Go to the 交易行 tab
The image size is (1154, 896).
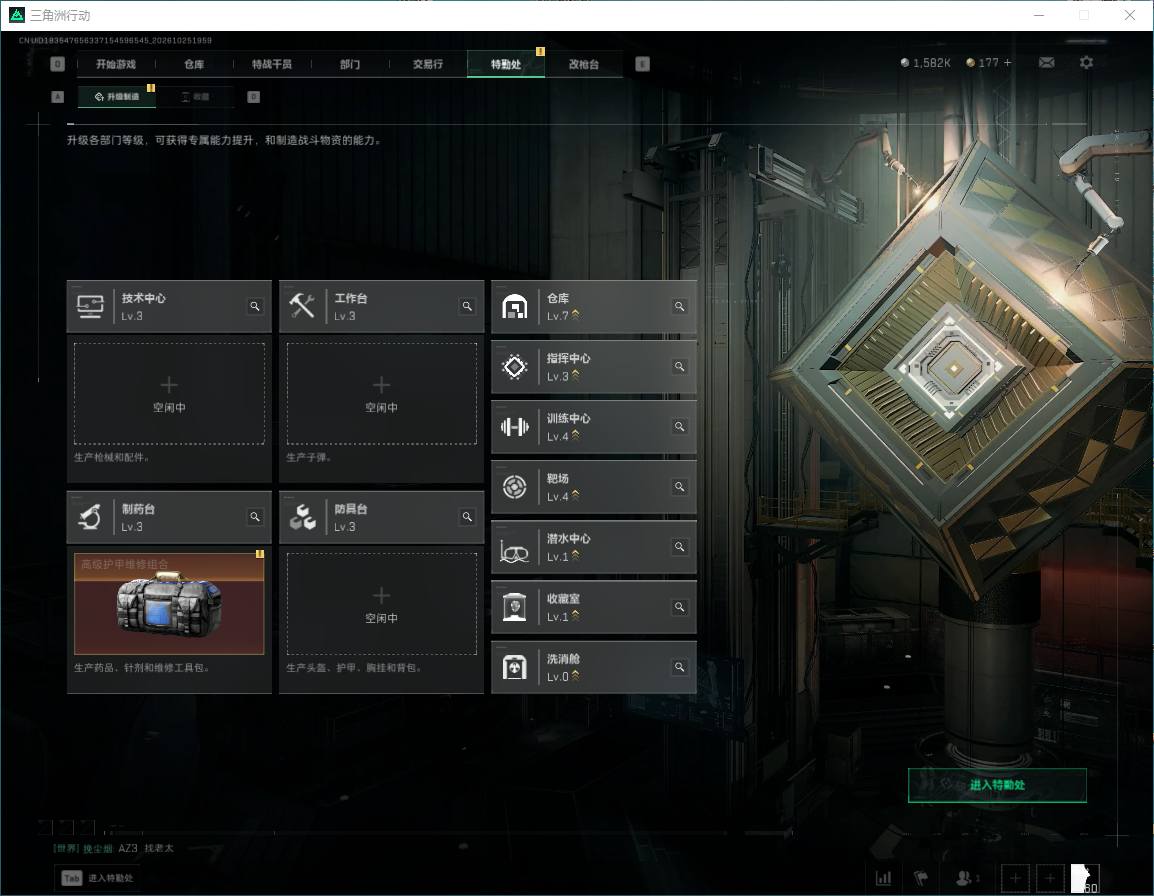point(428,64)
